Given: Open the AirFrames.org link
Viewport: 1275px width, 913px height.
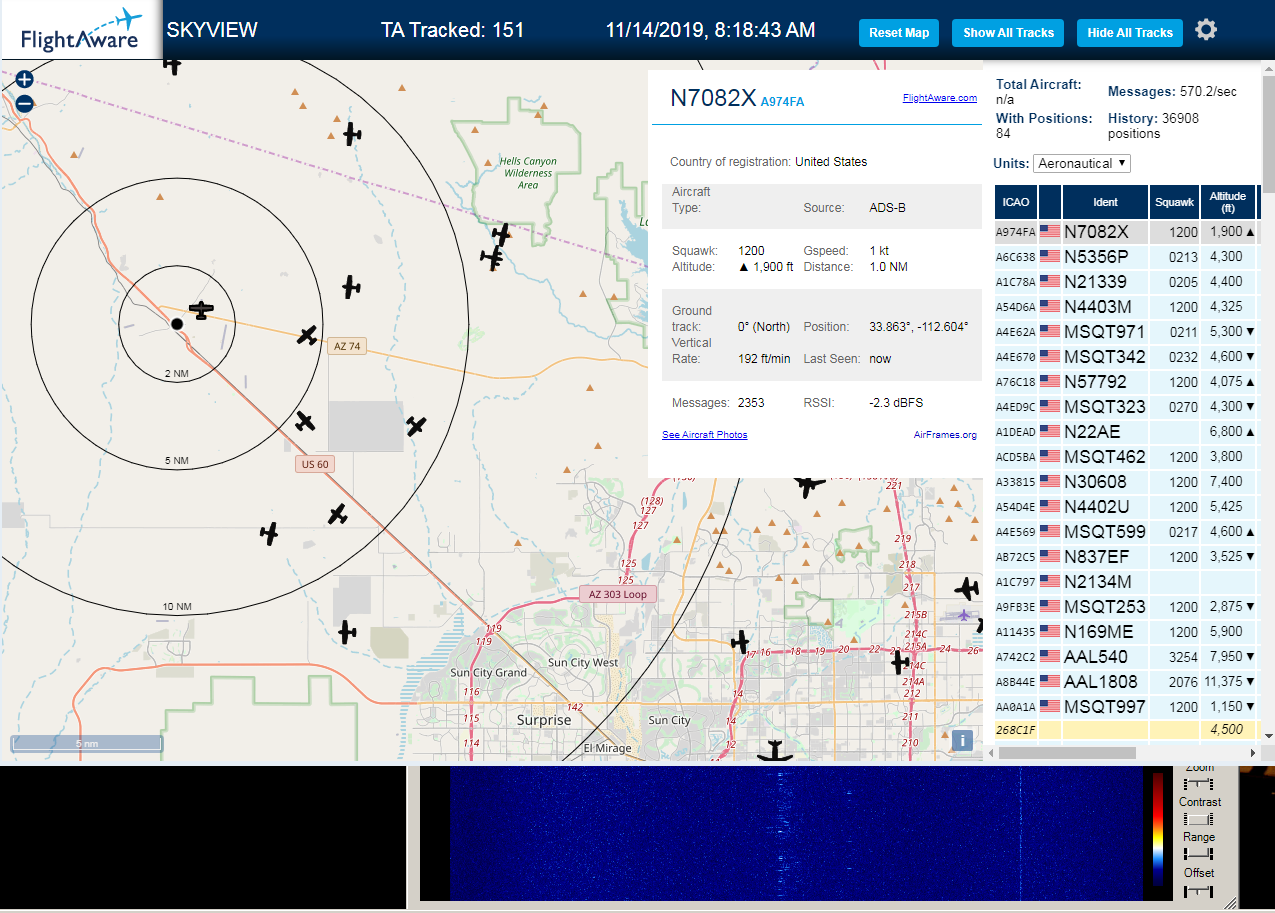Looking at the screenshot, I should pyautogui.click(x=945, y=435).
